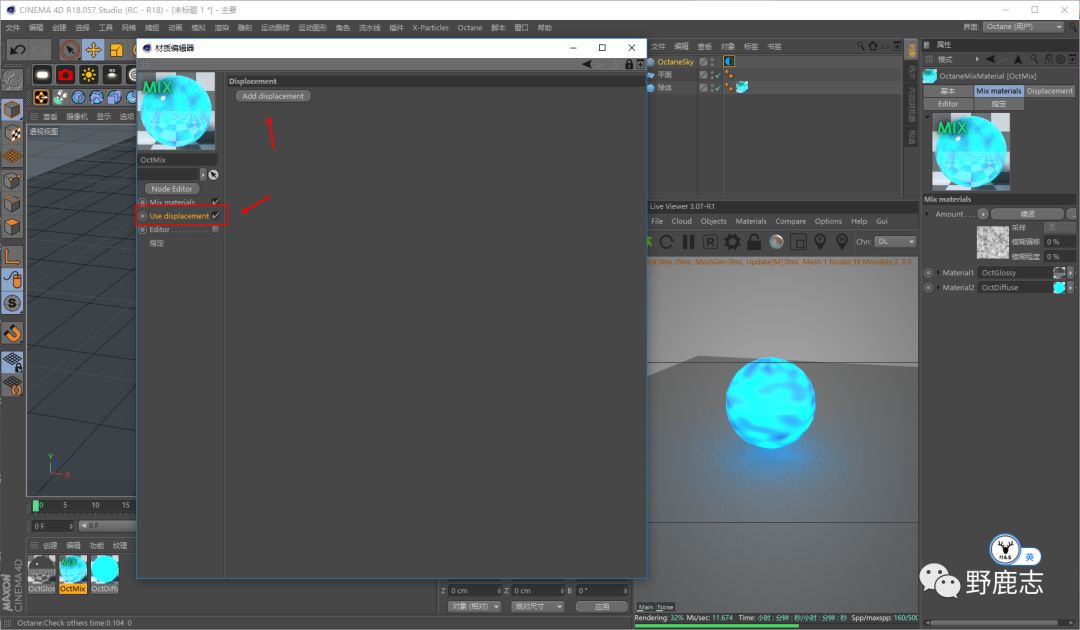
Task: Open the Octane (用户) layout dropdown
Action: pyautogui.click(x=1023, y=27)
